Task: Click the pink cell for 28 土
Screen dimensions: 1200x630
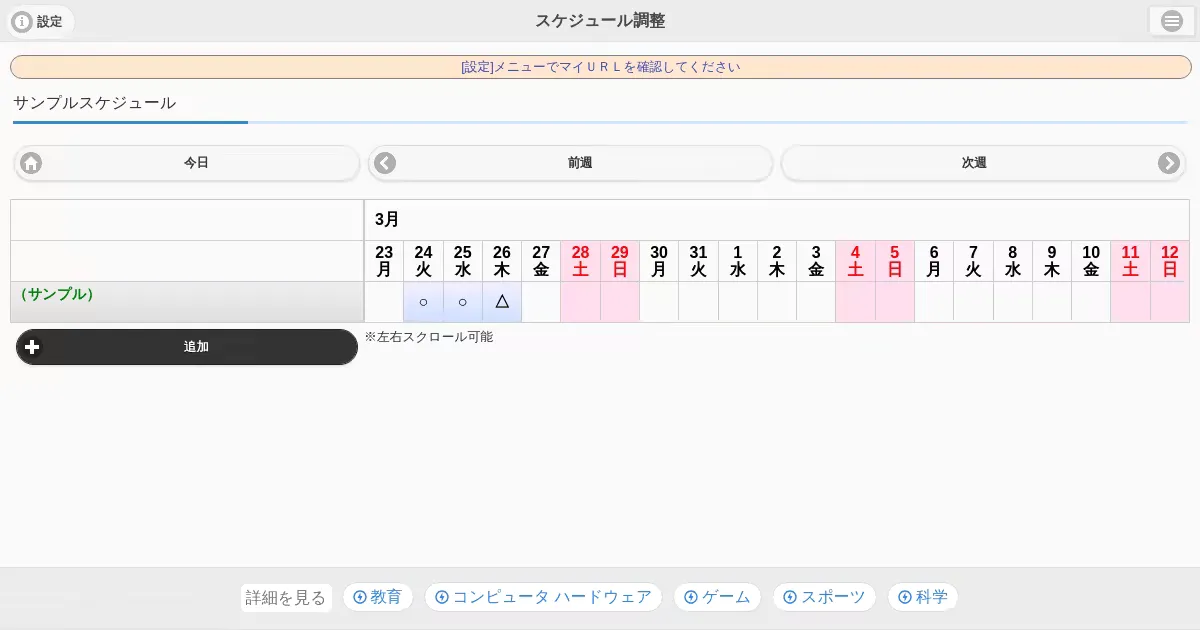Action: pyautogui.click(x=580, y=301)
